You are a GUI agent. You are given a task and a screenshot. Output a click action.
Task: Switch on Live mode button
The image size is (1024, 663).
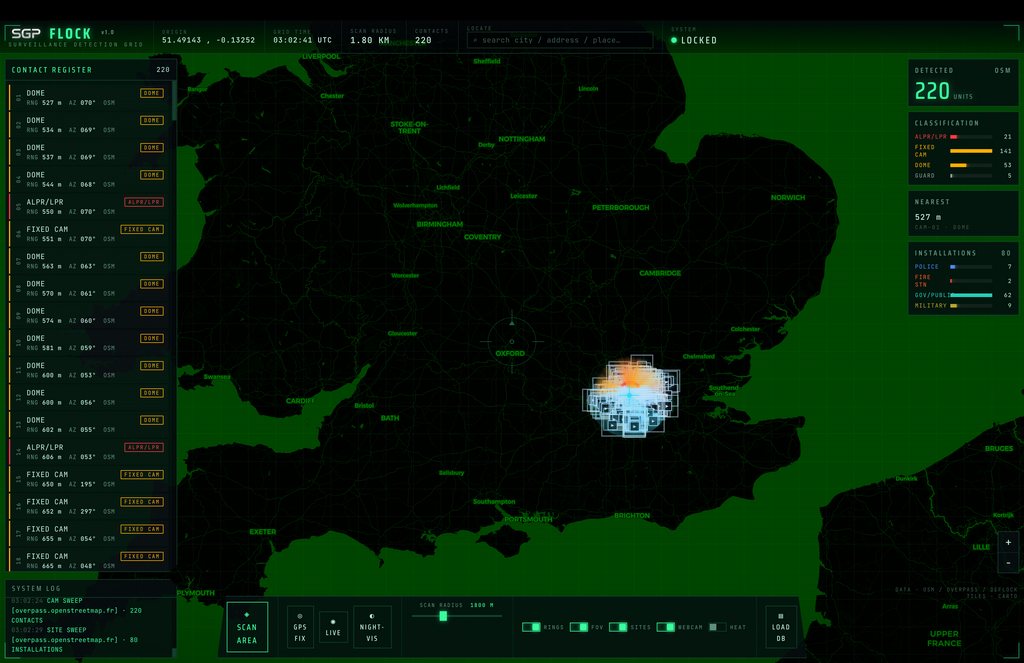333,627
